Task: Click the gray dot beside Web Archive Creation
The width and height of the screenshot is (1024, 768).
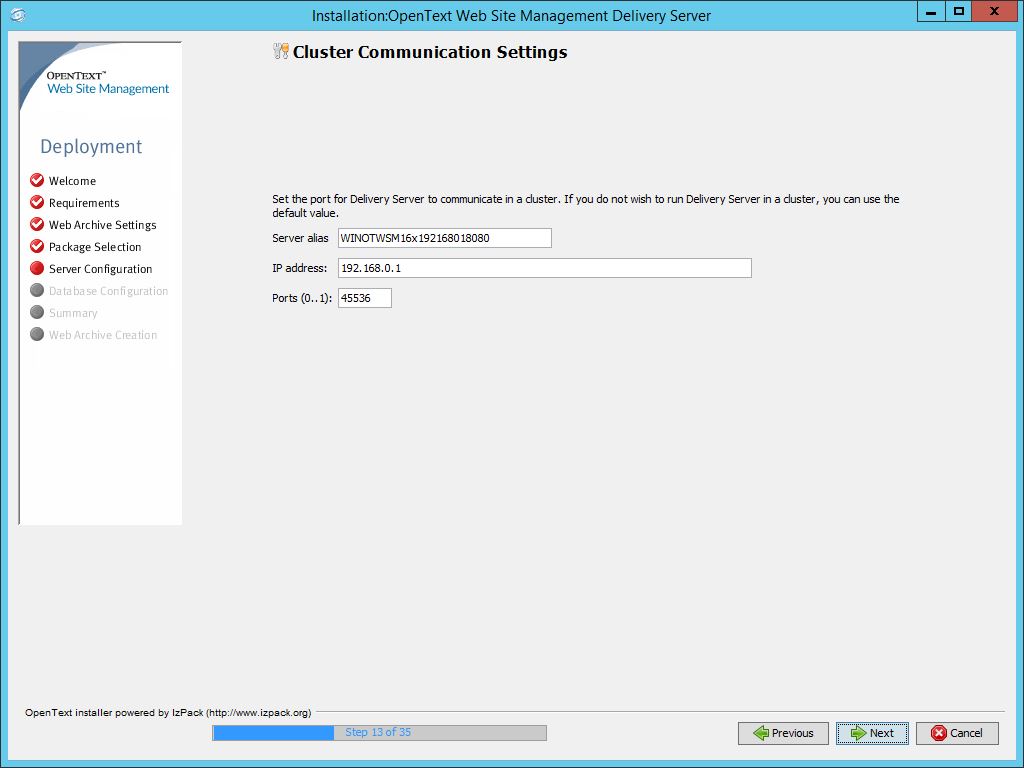Action: coord(37,334)
